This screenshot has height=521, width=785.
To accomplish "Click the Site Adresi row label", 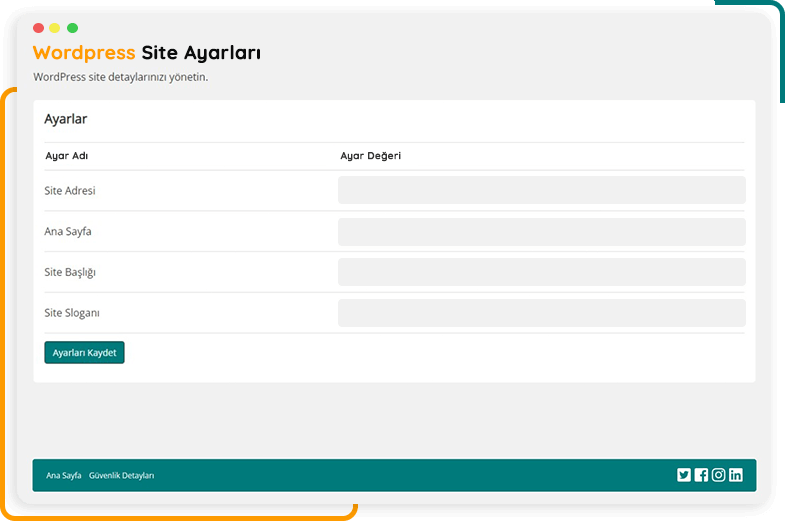I will point(70,191).
